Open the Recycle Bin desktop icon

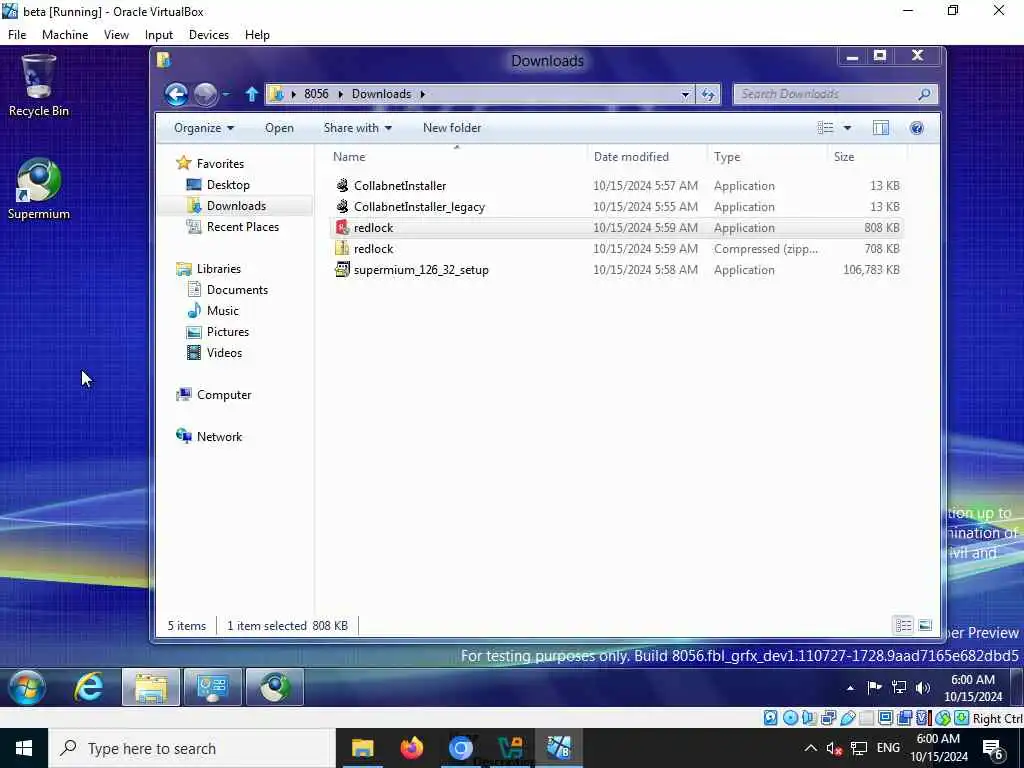39,86
